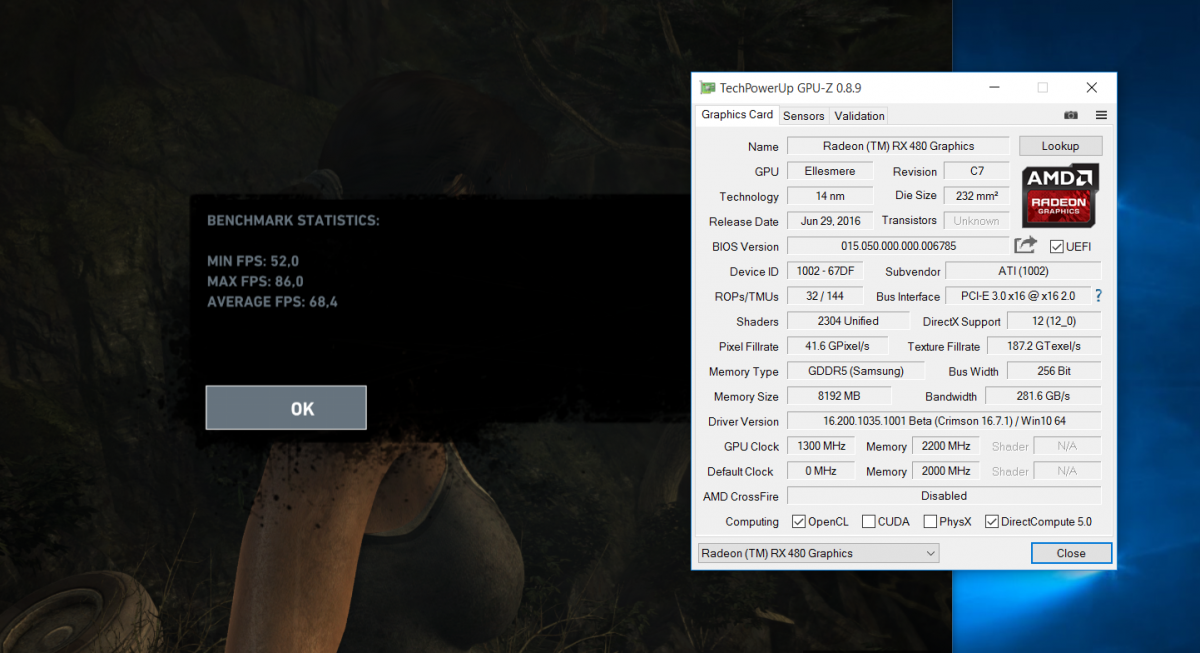Expand the Radeon RX 480 Graphics dropdown

tap(818, 553)
